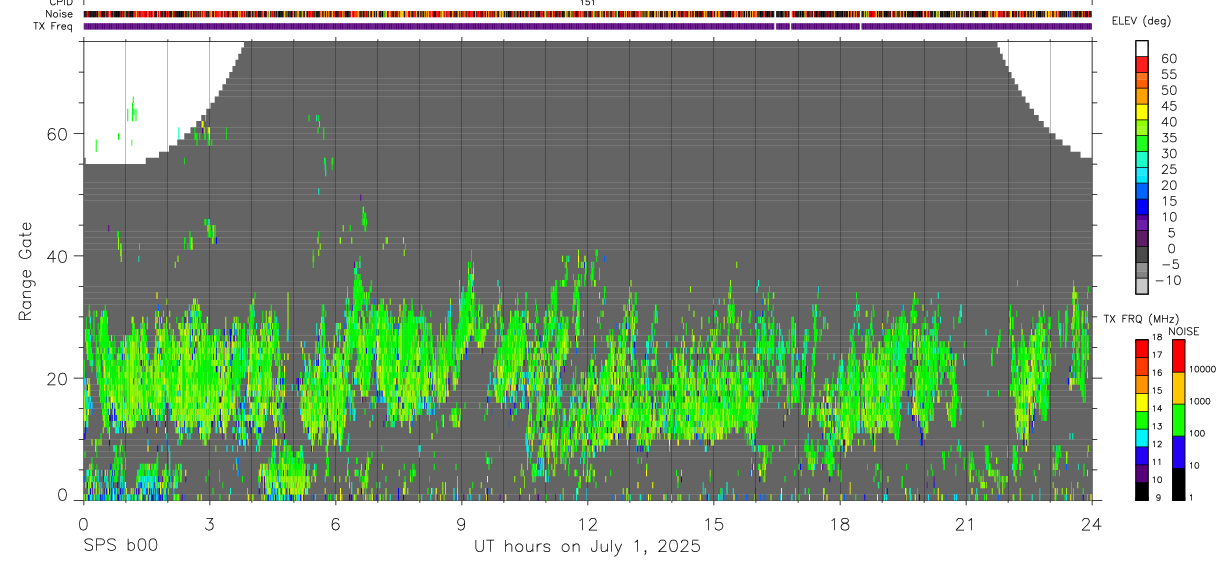Click the TX FRQ (MHz) legend heading
Image resolution: width=1228 pixels, height=567 pixels.
pyautogui.click(x=1134, y=318)
